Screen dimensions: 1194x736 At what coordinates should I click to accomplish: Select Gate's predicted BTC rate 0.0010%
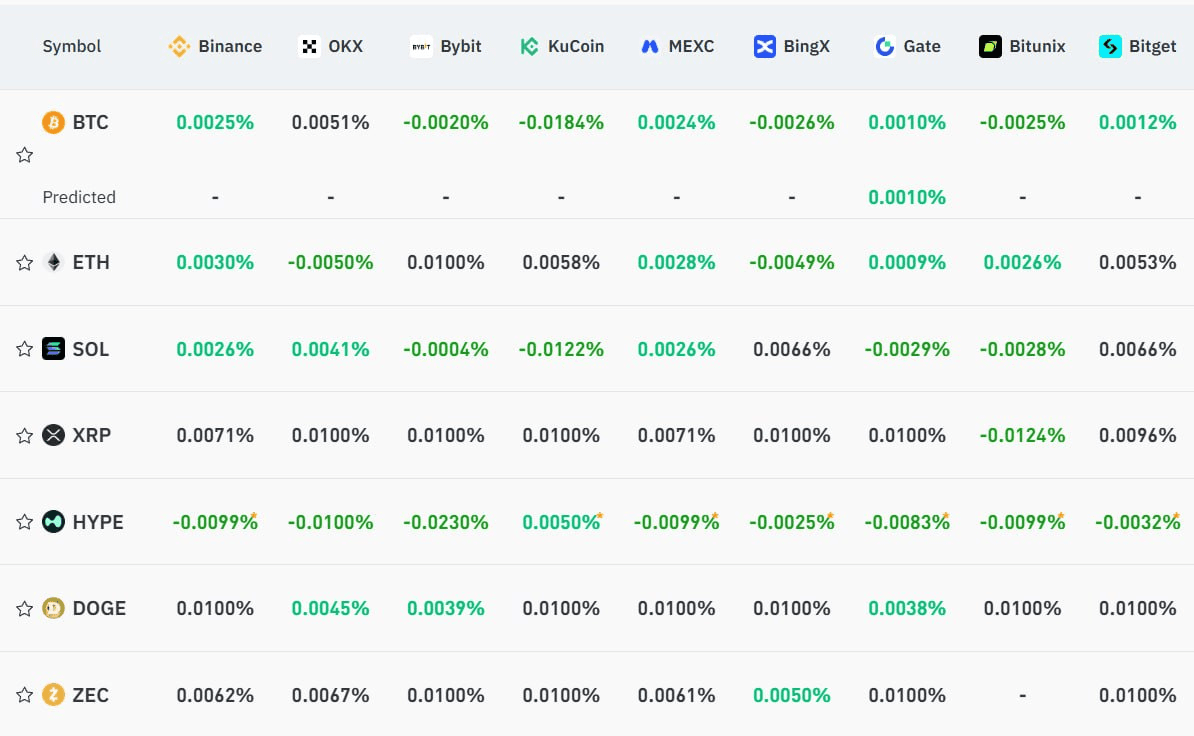click(907, 197)
